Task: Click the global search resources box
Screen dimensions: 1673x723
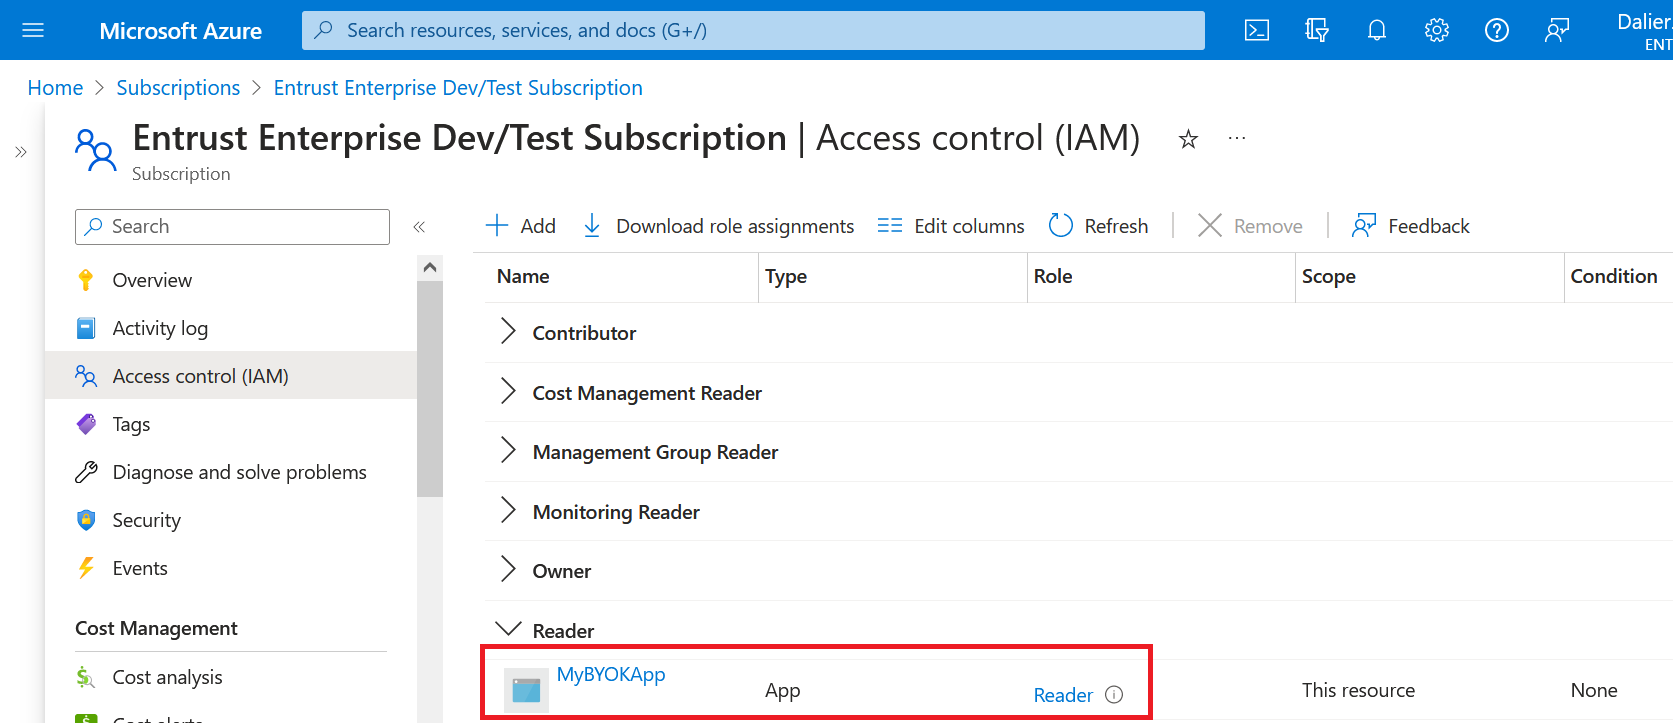Action: point(753,30)
